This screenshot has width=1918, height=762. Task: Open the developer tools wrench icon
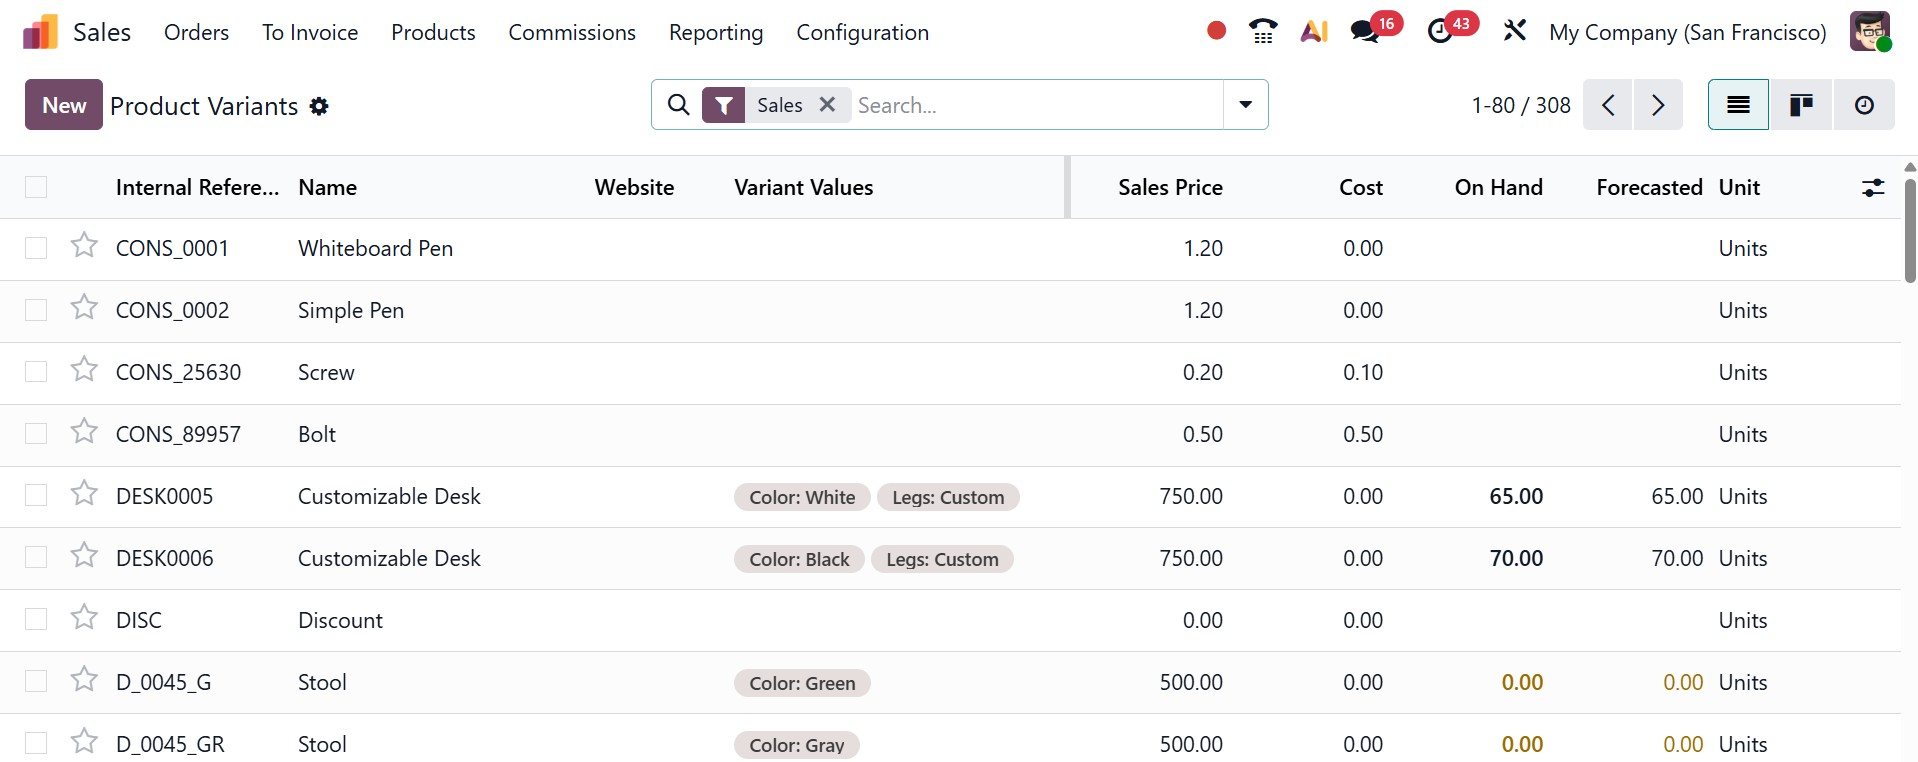point(1514,31)
